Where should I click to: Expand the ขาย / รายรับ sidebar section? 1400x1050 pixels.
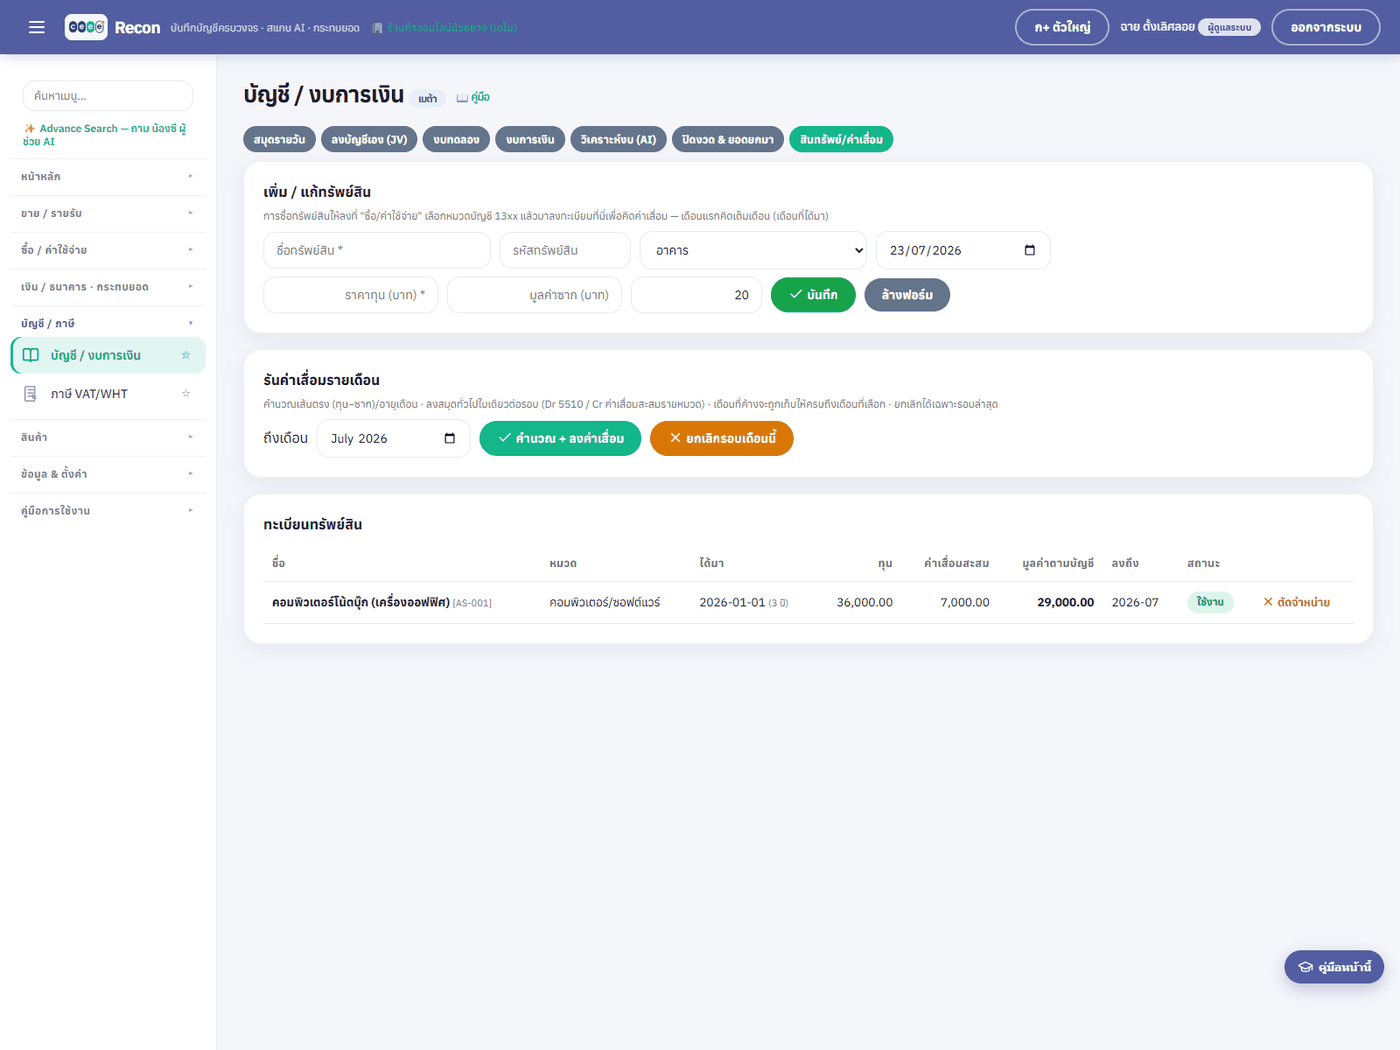click(107, 213)
